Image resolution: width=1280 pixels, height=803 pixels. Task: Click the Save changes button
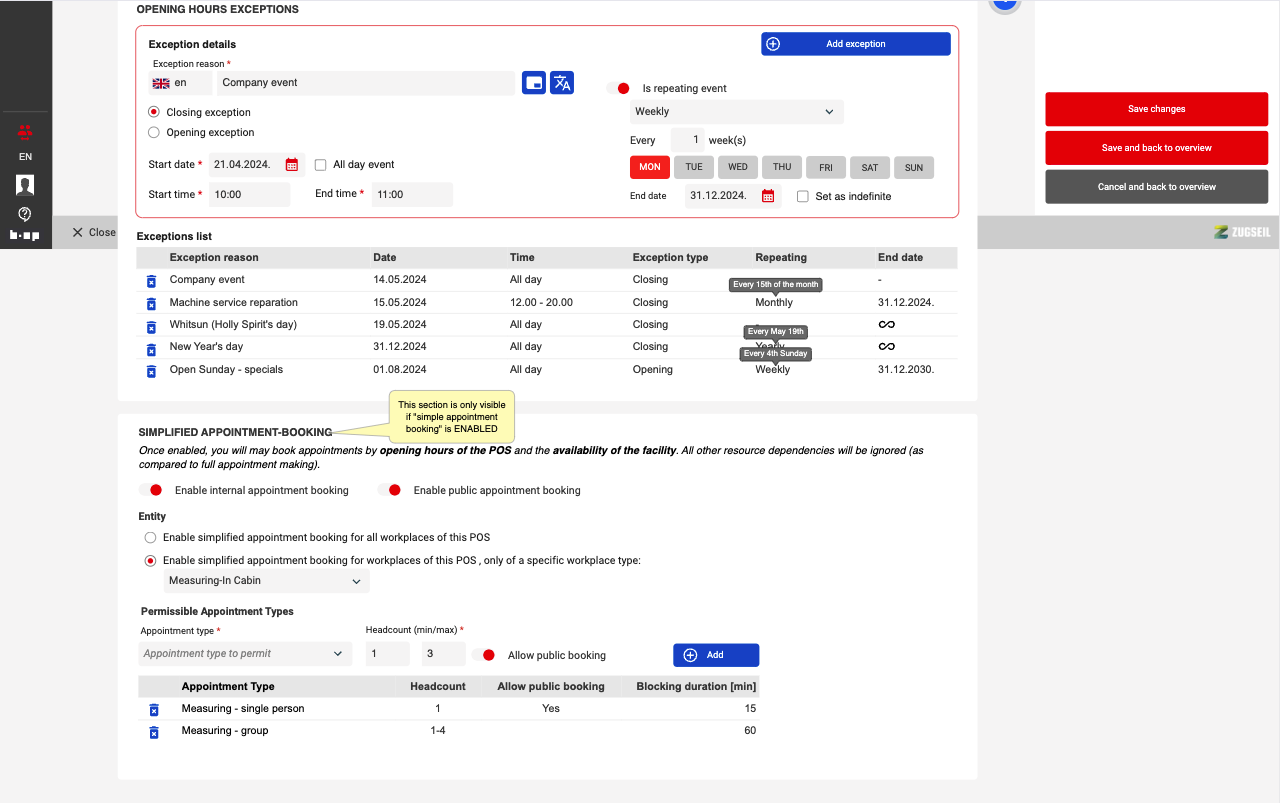[1156, 109]
